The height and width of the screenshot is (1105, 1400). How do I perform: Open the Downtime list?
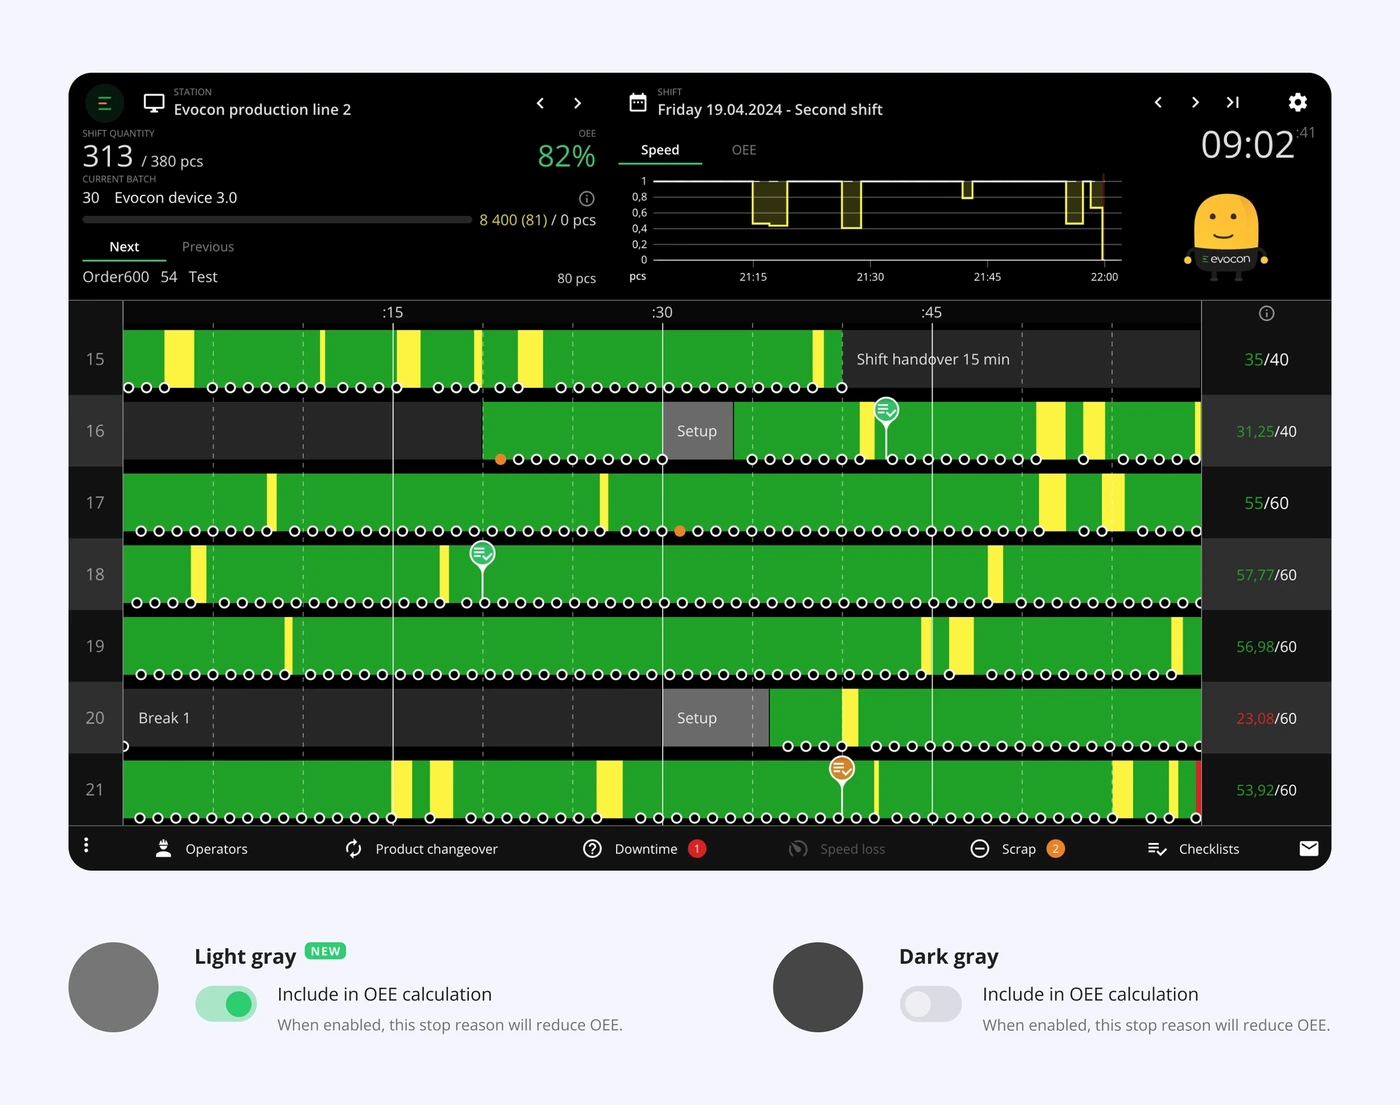pos(644,849)
